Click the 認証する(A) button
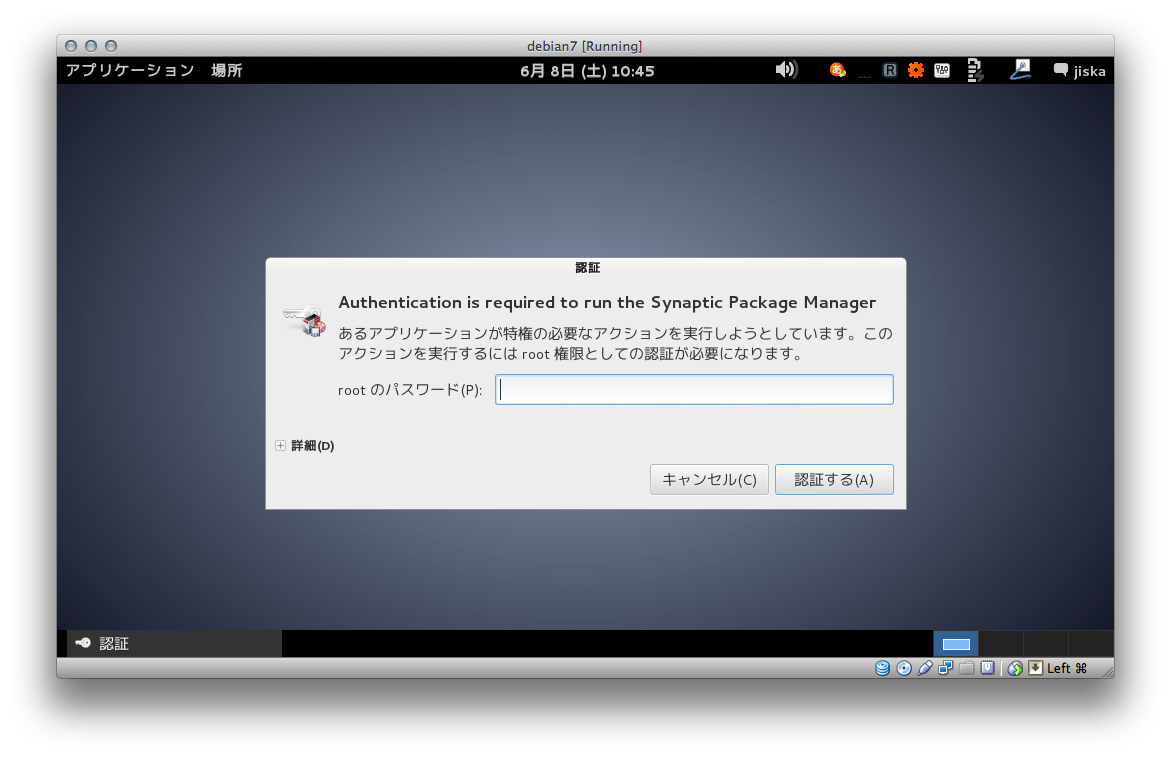1171x757 pixels. tap(833, 479)
